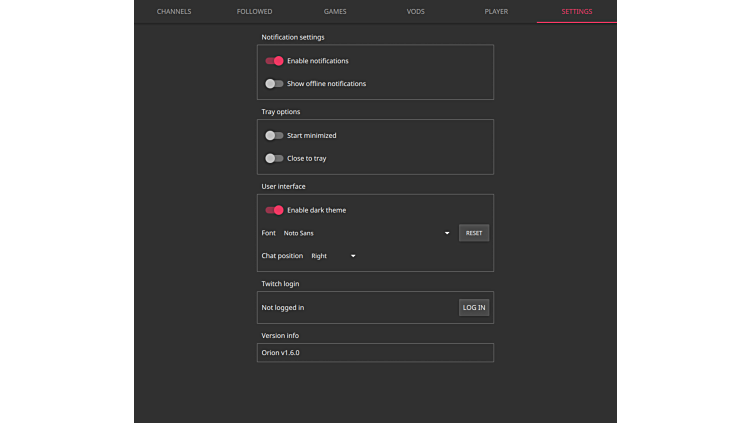Expand the Font dropdown arrow
752x423 pixels.
coord(447,234)
